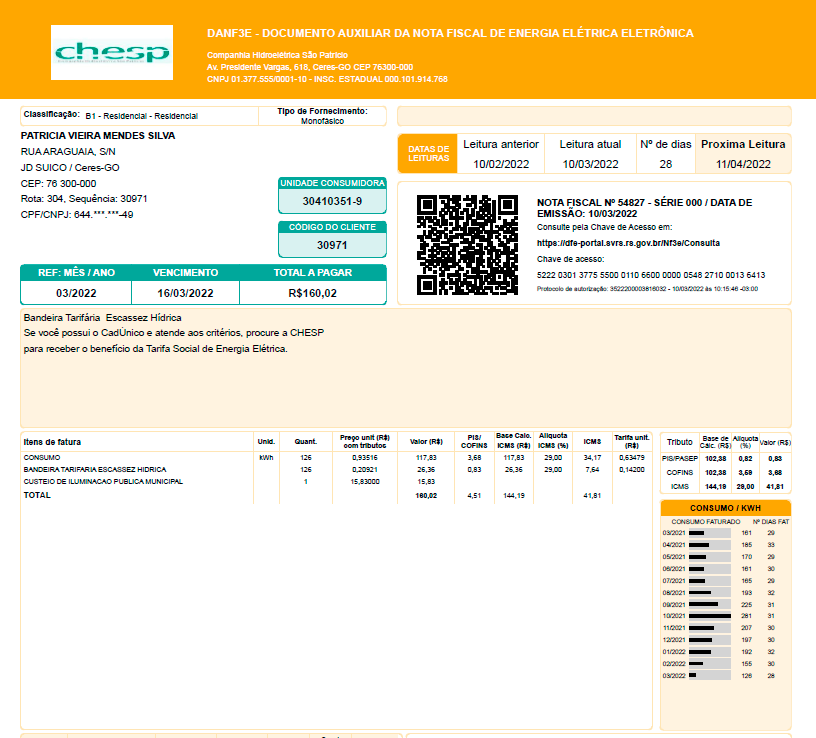The image size is (816, 738).
Task: Select the Bandeira Tarifaria Escassez Hidrica row
Action: [x=95, y=469]
